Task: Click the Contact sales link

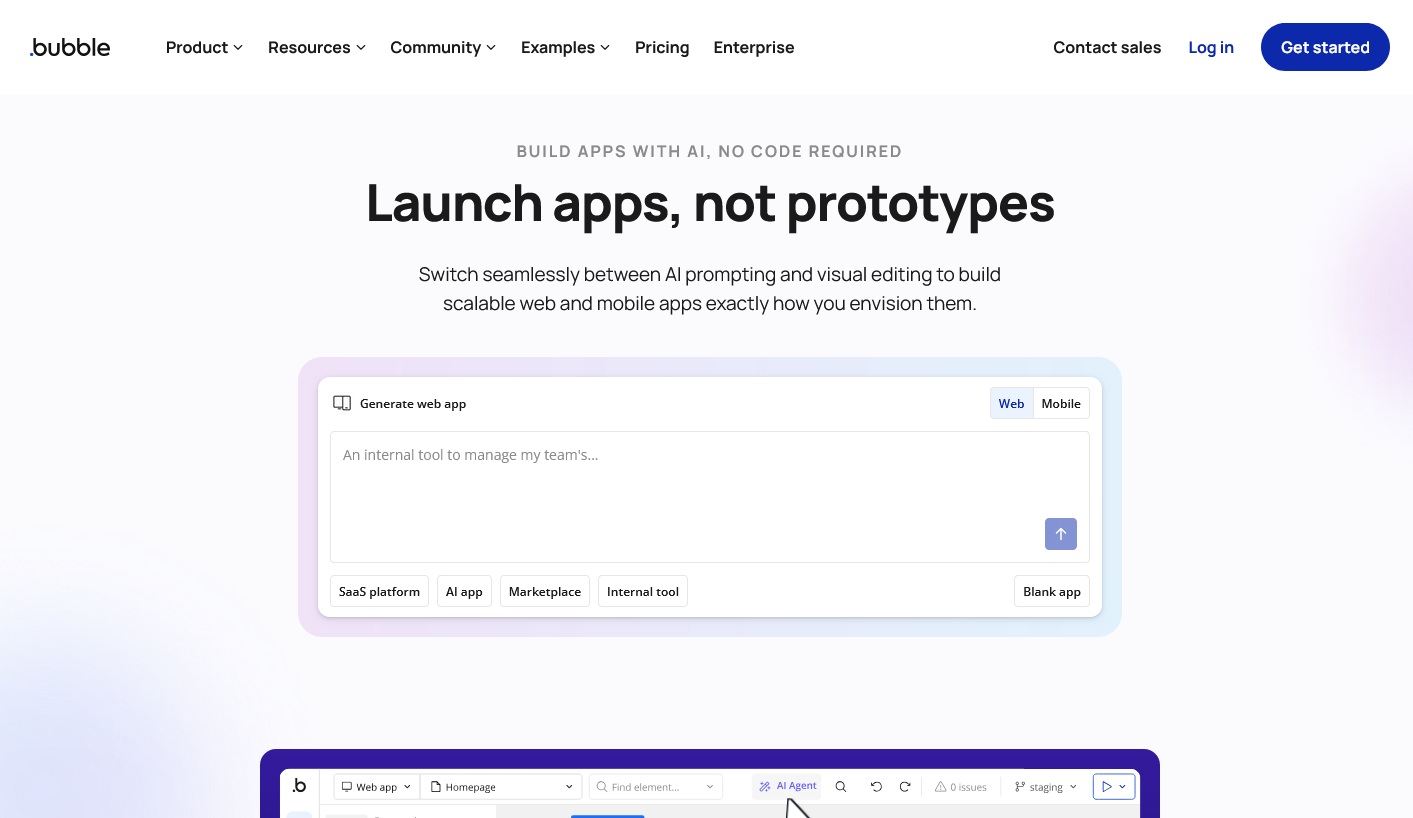Action: (x=1107, y=47)
